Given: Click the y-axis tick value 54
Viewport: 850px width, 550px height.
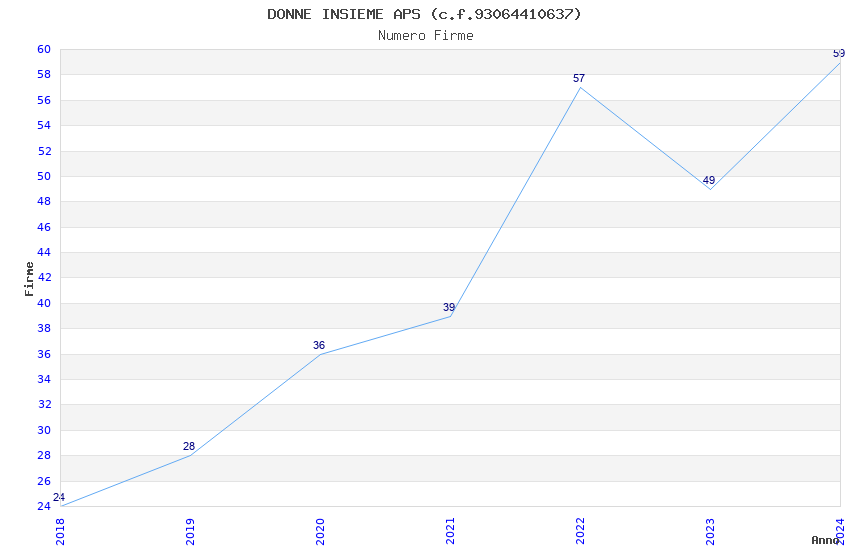Looking at the screenshot, I should (x=44, y=125).
